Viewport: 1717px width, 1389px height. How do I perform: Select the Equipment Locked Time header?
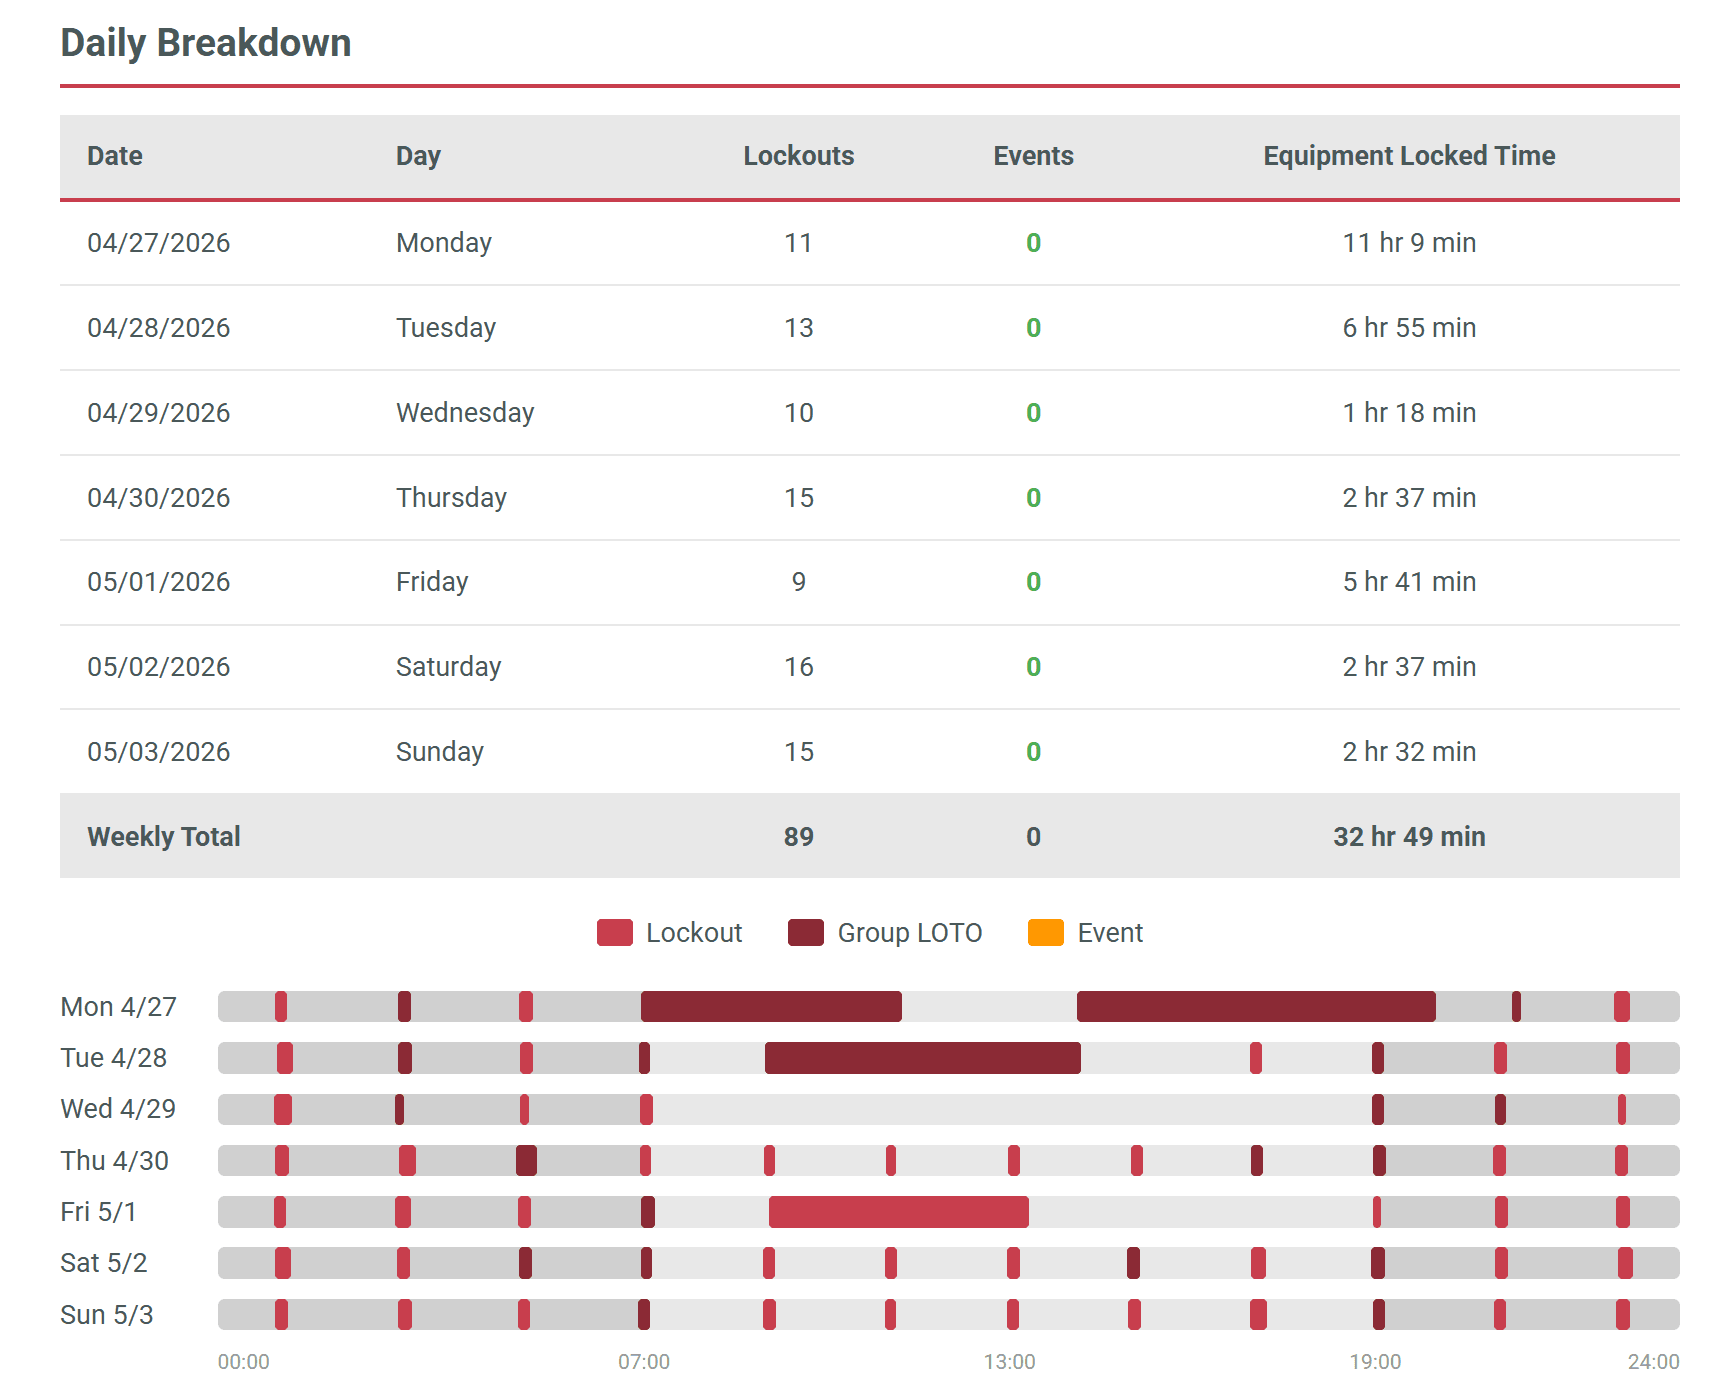pos(1409,156)
